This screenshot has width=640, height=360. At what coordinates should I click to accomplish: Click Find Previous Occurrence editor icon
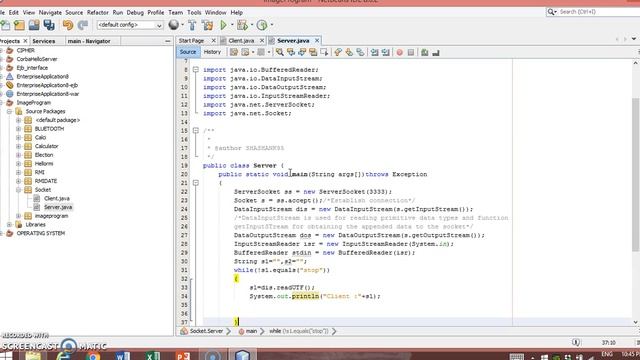(291, 52)
